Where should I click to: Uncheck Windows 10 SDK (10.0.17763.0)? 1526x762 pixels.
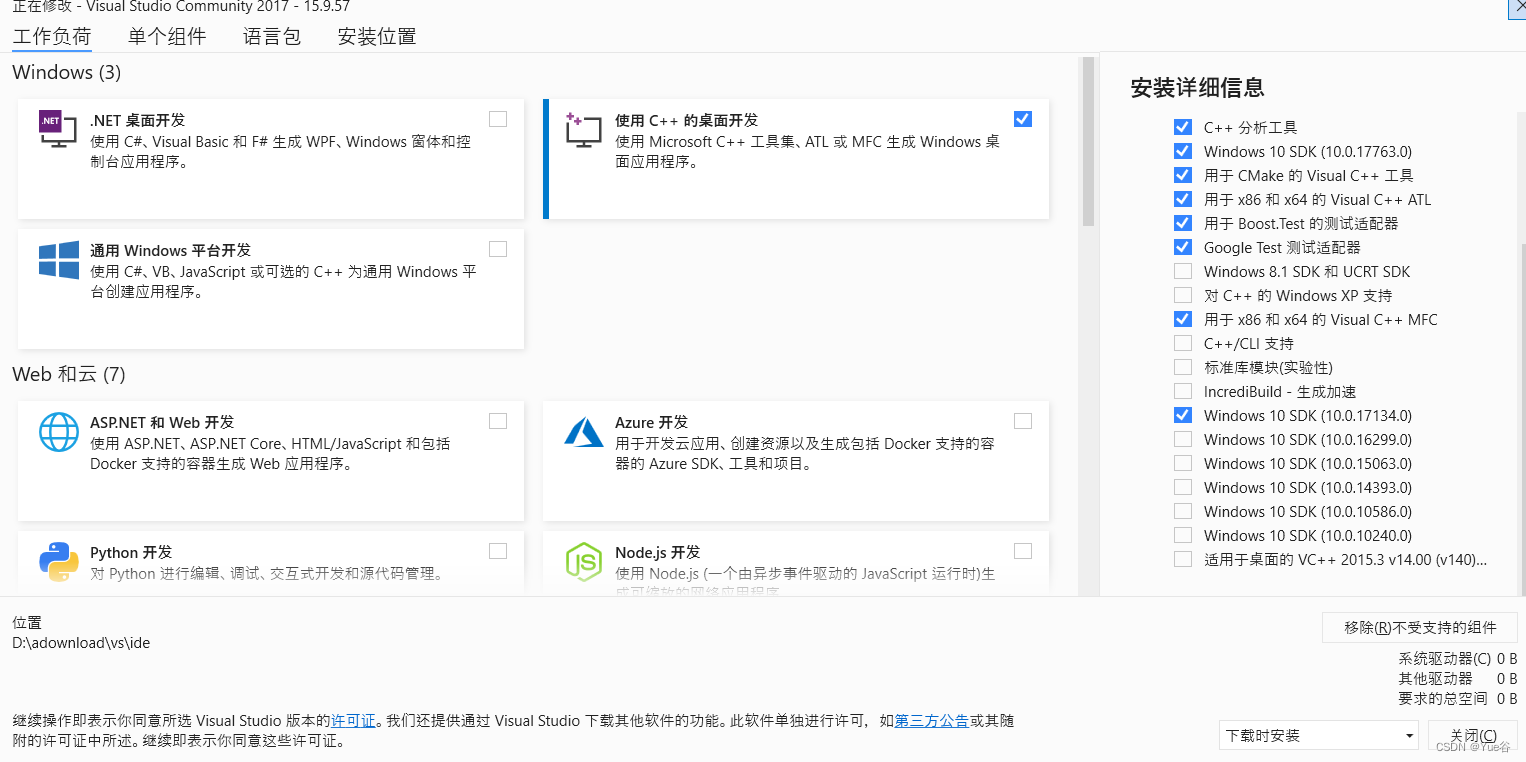[1183, 151]
